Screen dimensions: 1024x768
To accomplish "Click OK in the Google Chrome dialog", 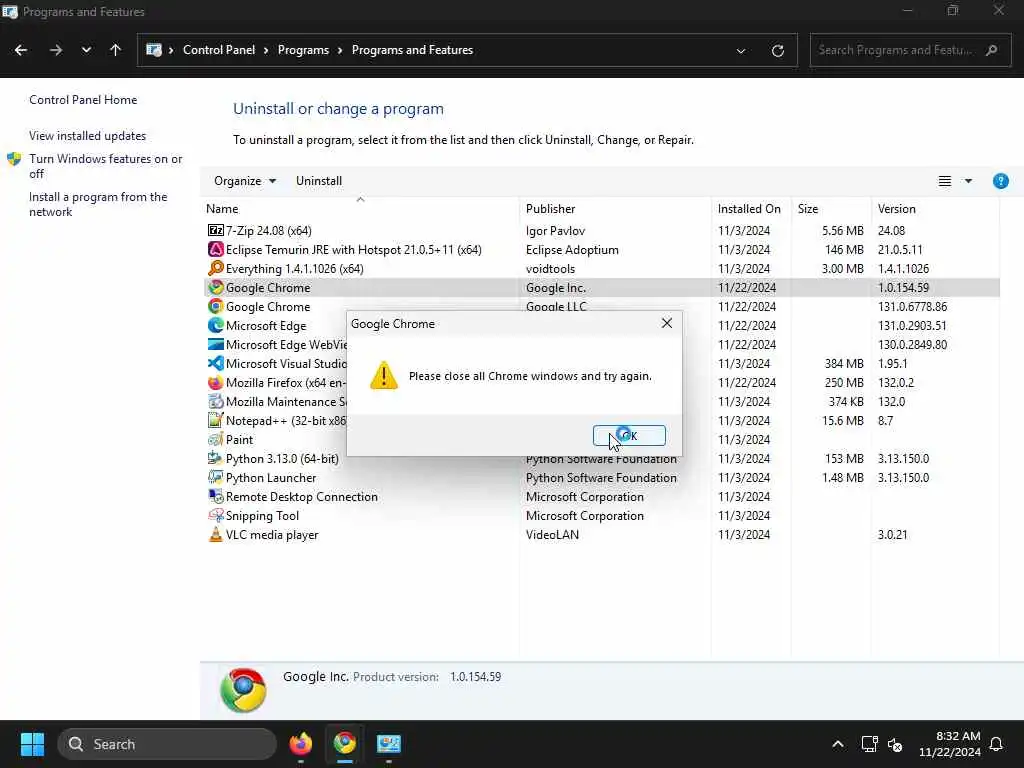I will pos(629,436).
